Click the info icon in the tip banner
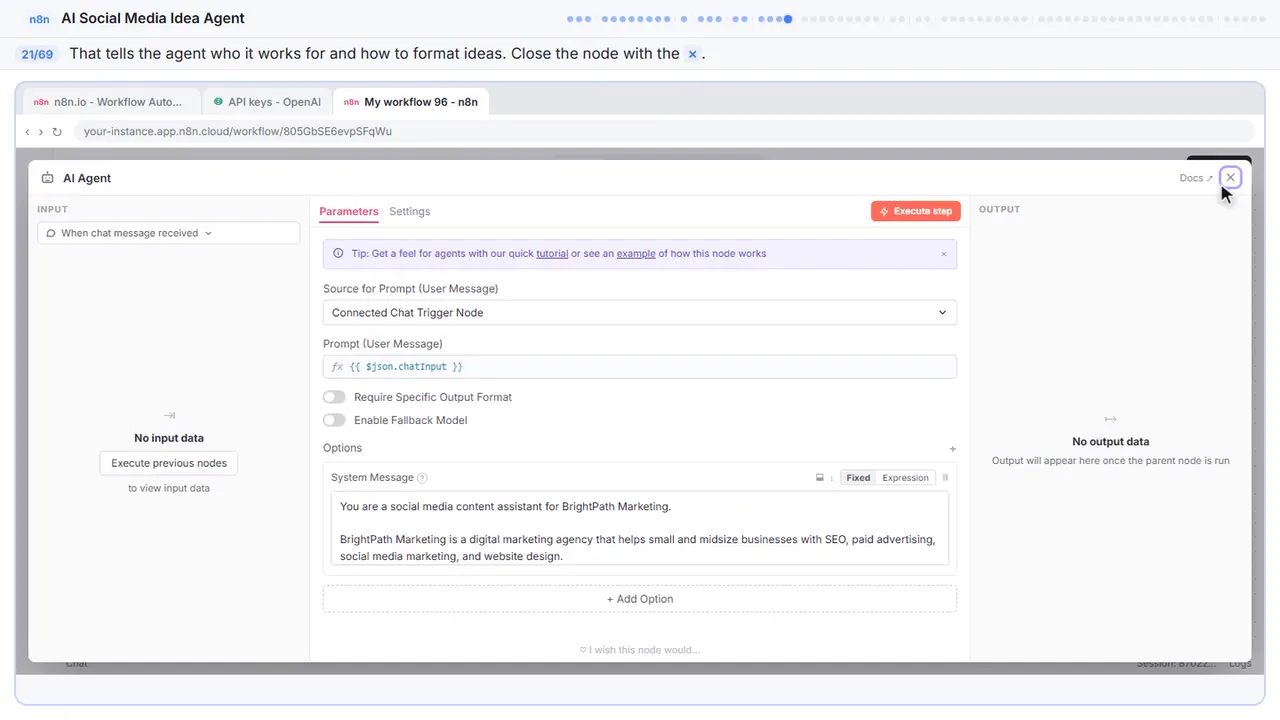Image resolution: width=1280 pixels, height=720 pixels. pos(338,254)
